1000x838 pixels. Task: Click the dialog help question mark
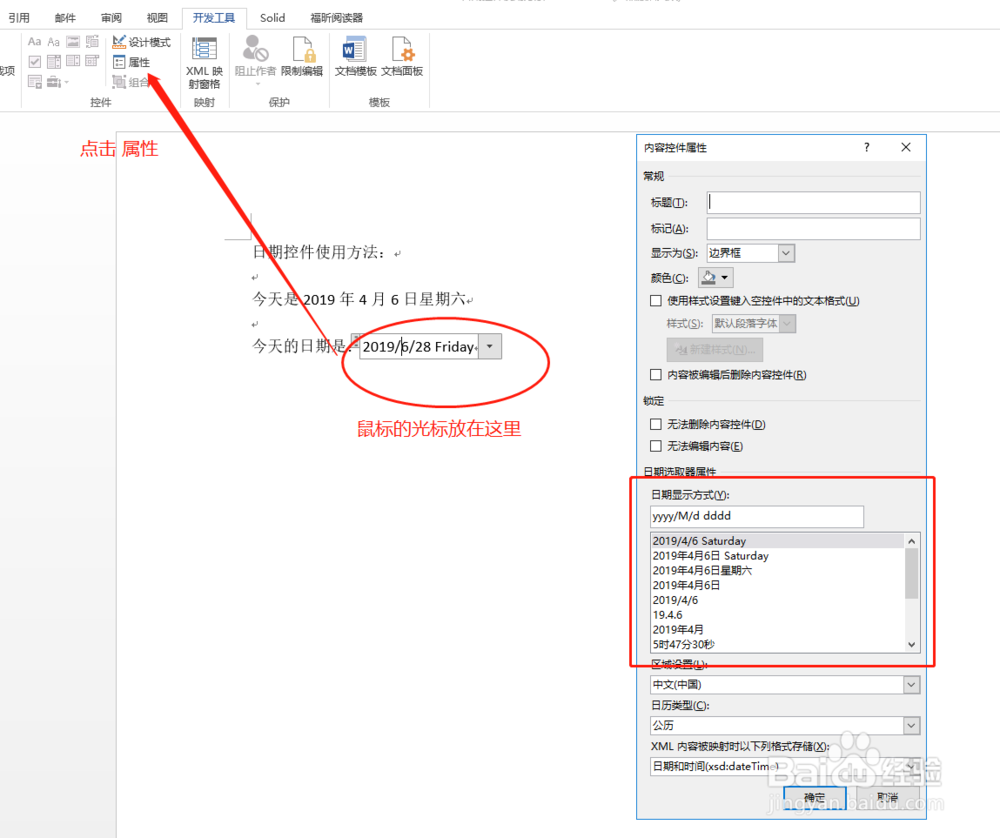tap(866, 147)
